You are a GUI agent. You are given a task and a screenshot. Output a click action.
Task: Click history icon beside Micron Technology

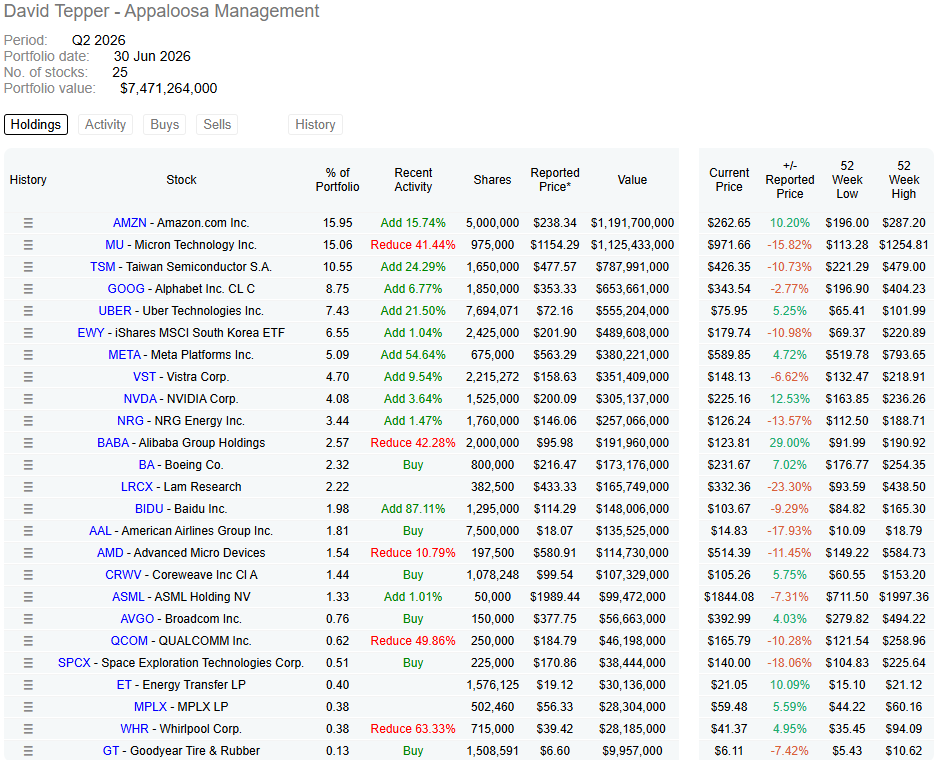point(28,245)
